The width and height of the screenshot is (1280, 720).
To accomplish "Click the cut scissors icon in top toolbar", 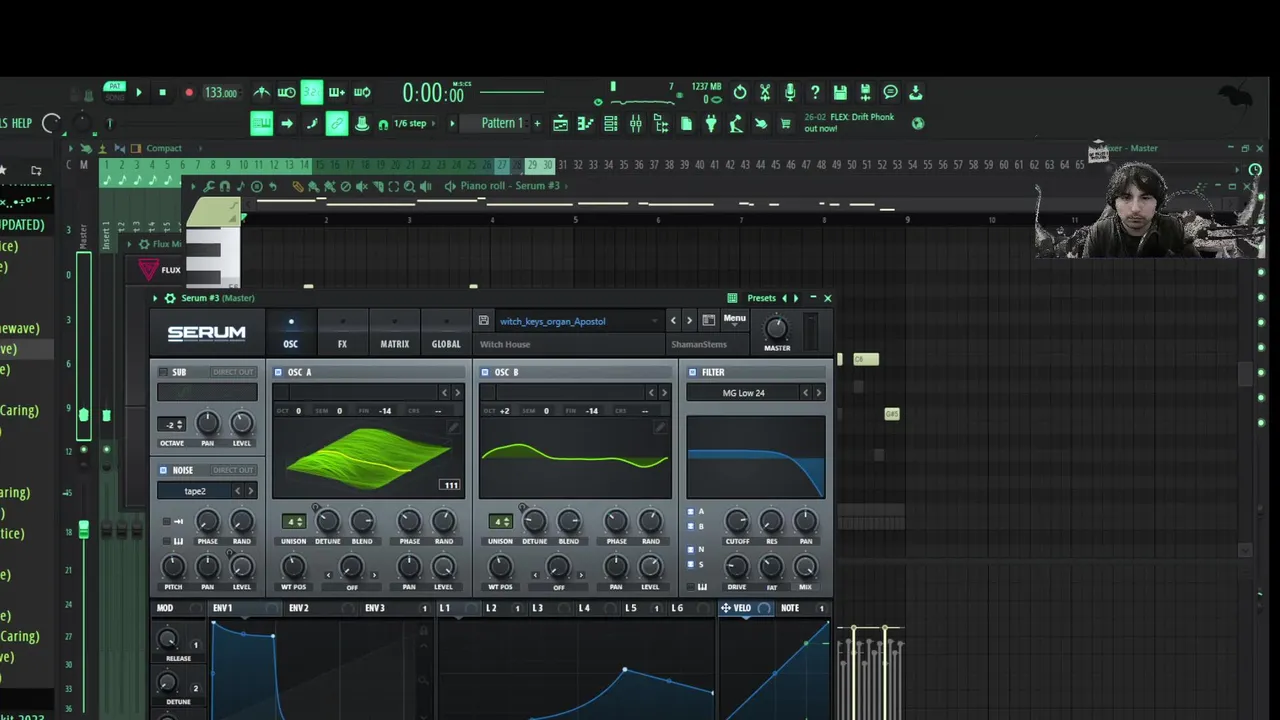I will click(x=765, y=92).
